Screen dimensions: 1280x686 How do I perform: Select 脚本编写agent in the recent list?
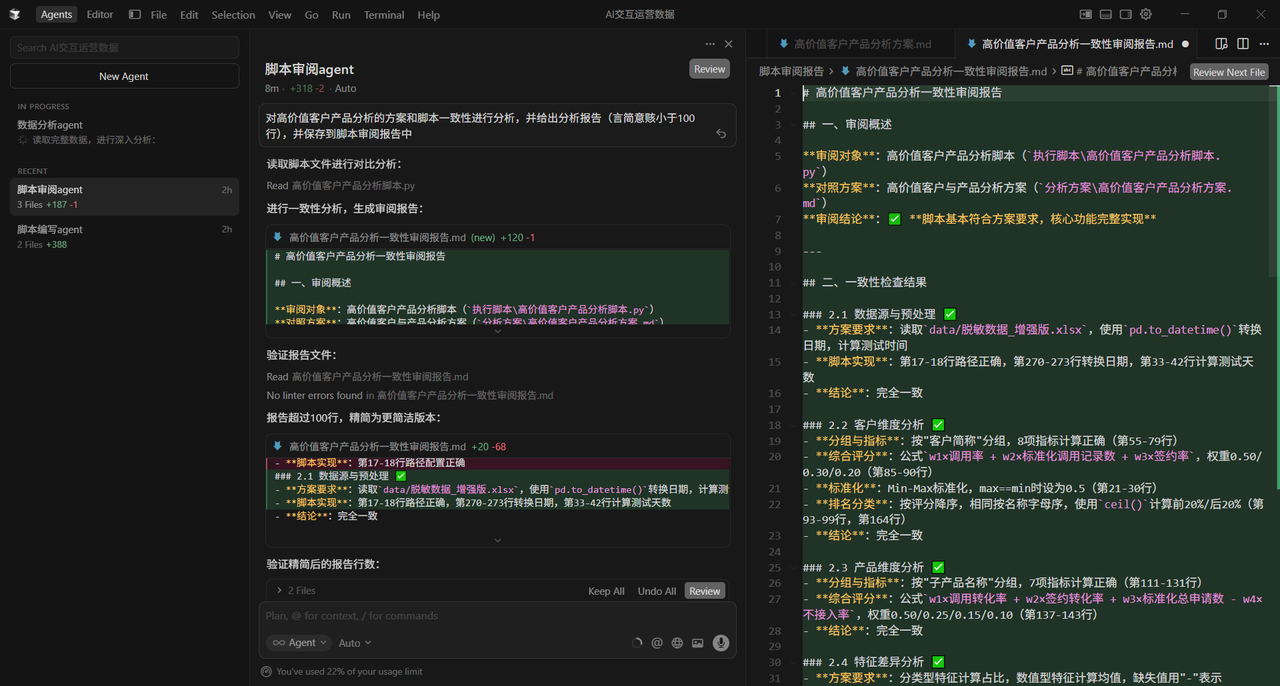point(50,229)
